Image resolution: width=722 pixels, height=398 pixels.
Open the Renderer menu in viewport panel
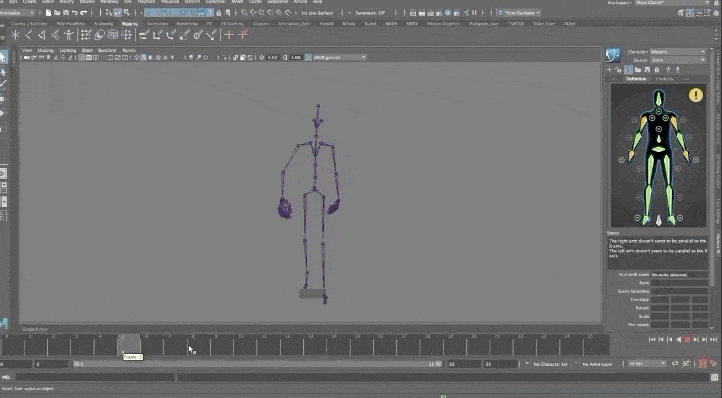click(x=107, y=50)
